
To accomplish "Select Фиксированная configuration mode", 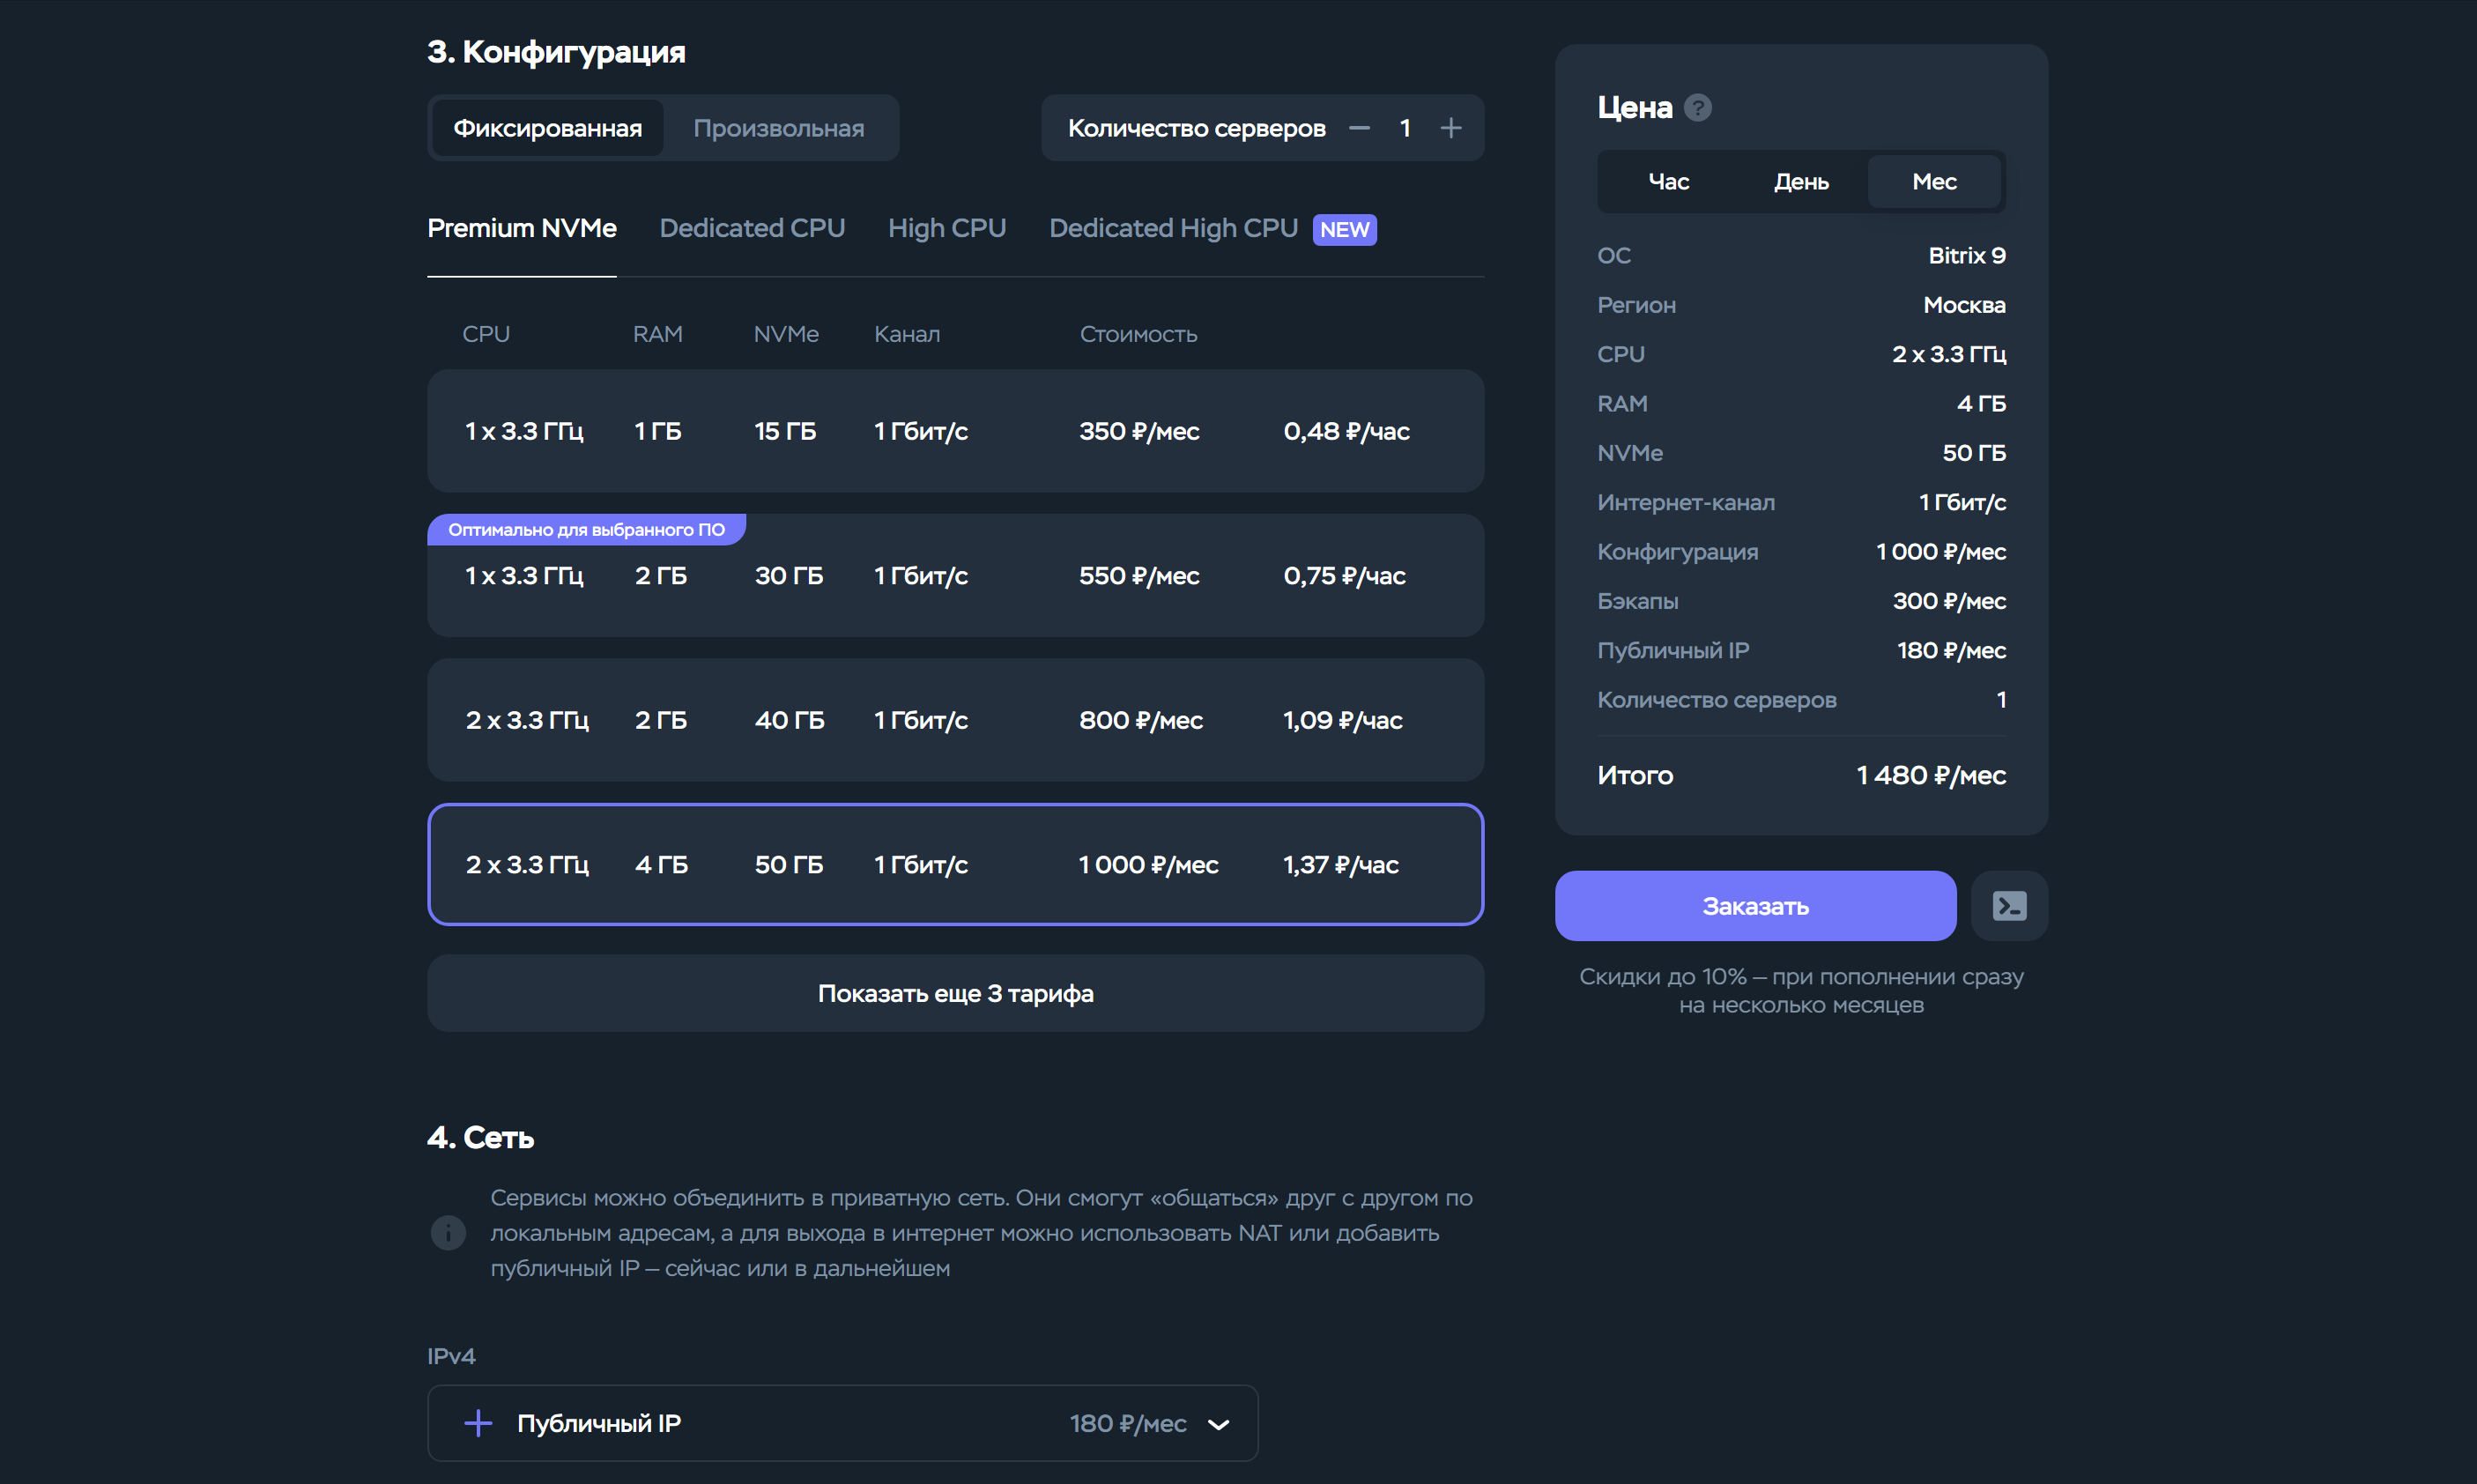I will [547, 128].
